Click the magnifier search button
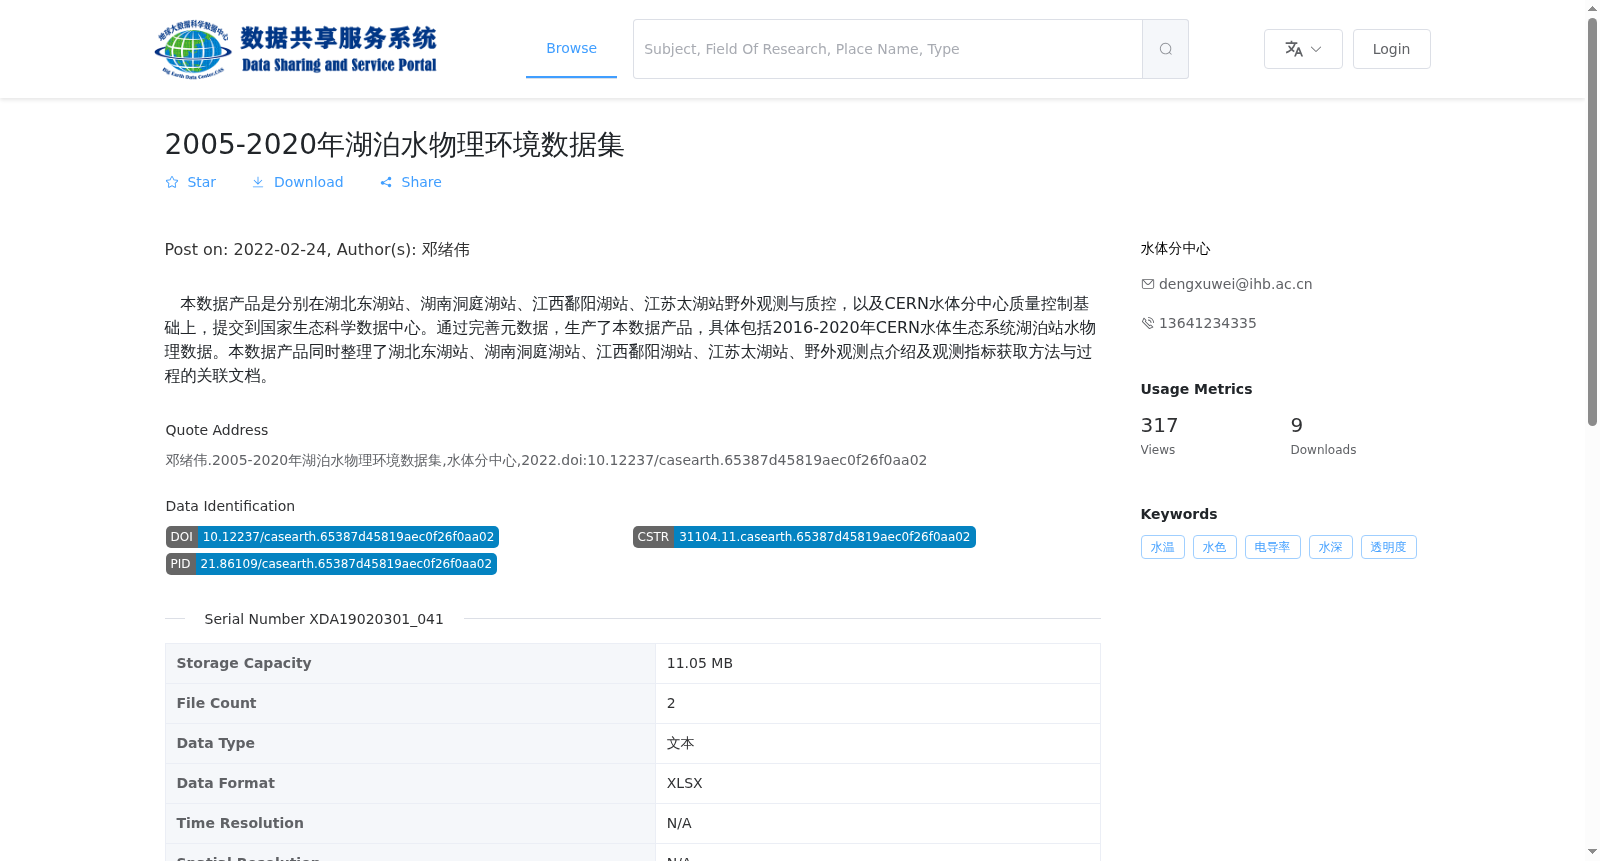This screenshot has height=861, width=1600. click(1165, 49)
